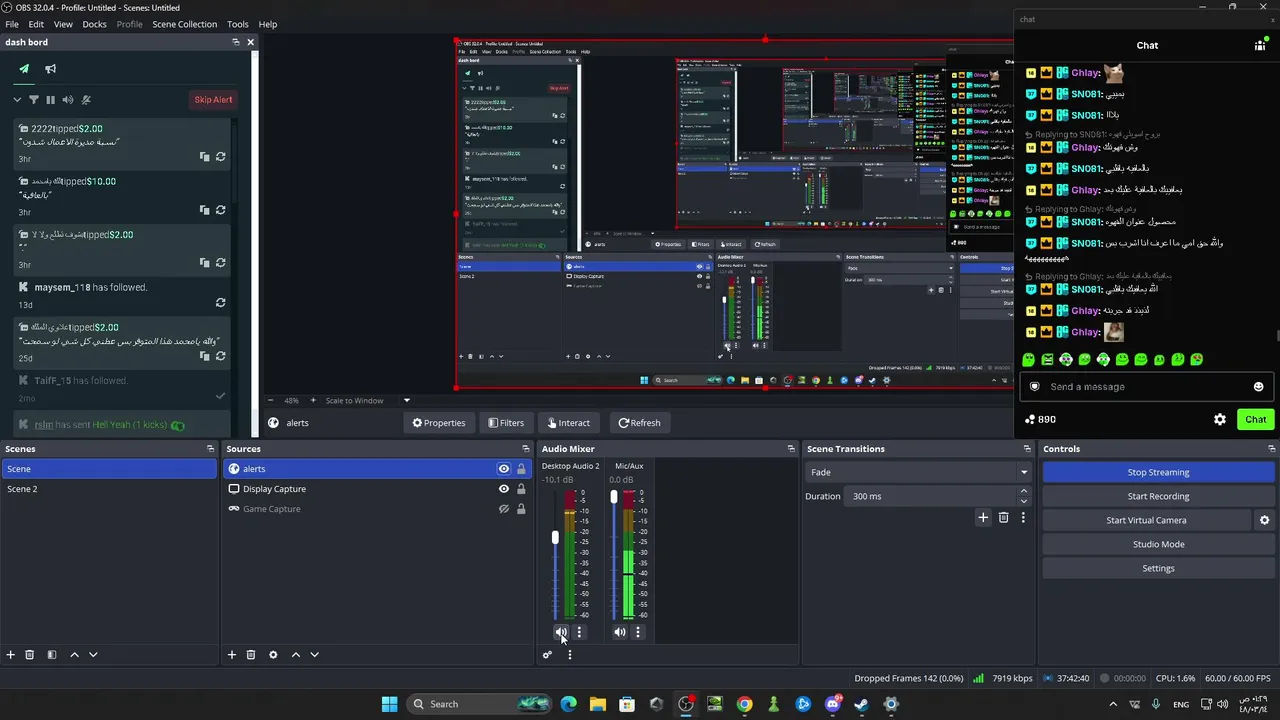Screen dimensions: 1280x720
Task: Click the Stop Streaming button
Action: click(1158, 472)
